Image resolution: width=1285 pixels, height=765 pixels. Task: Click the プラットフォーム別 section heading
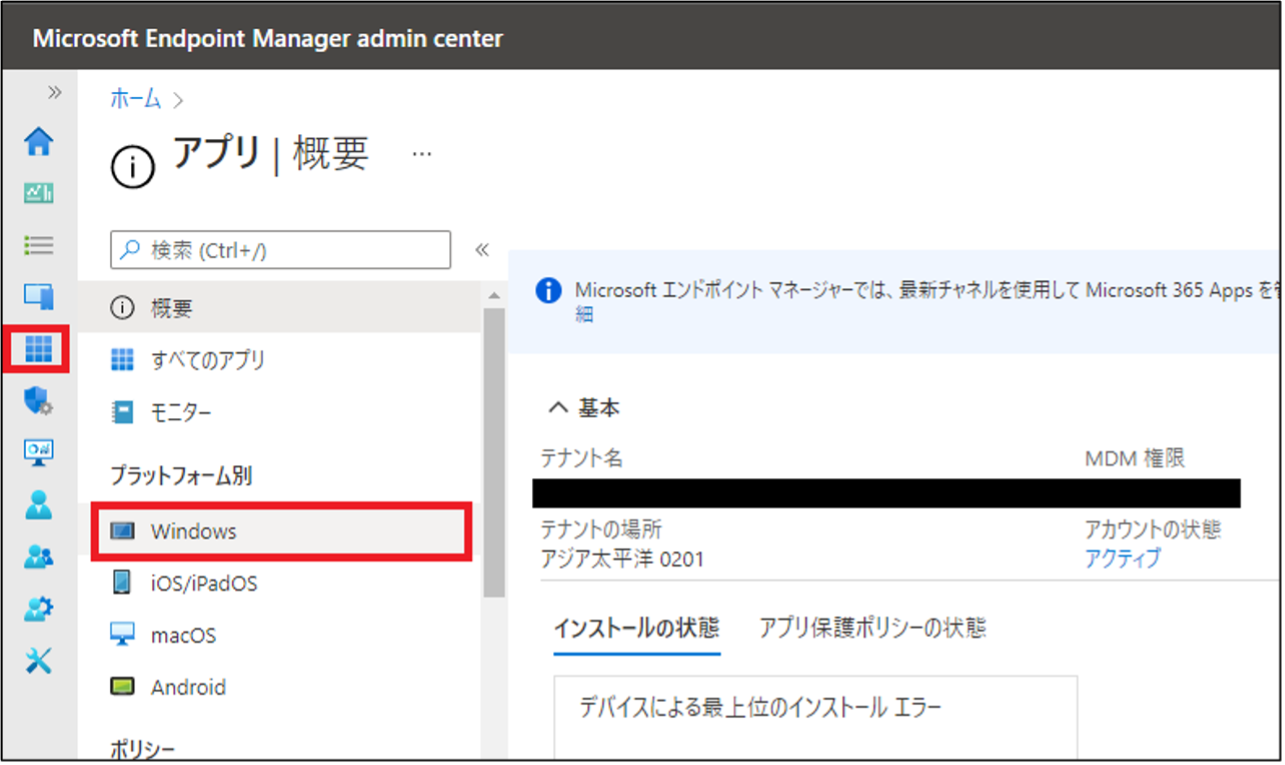coord(181,475)
